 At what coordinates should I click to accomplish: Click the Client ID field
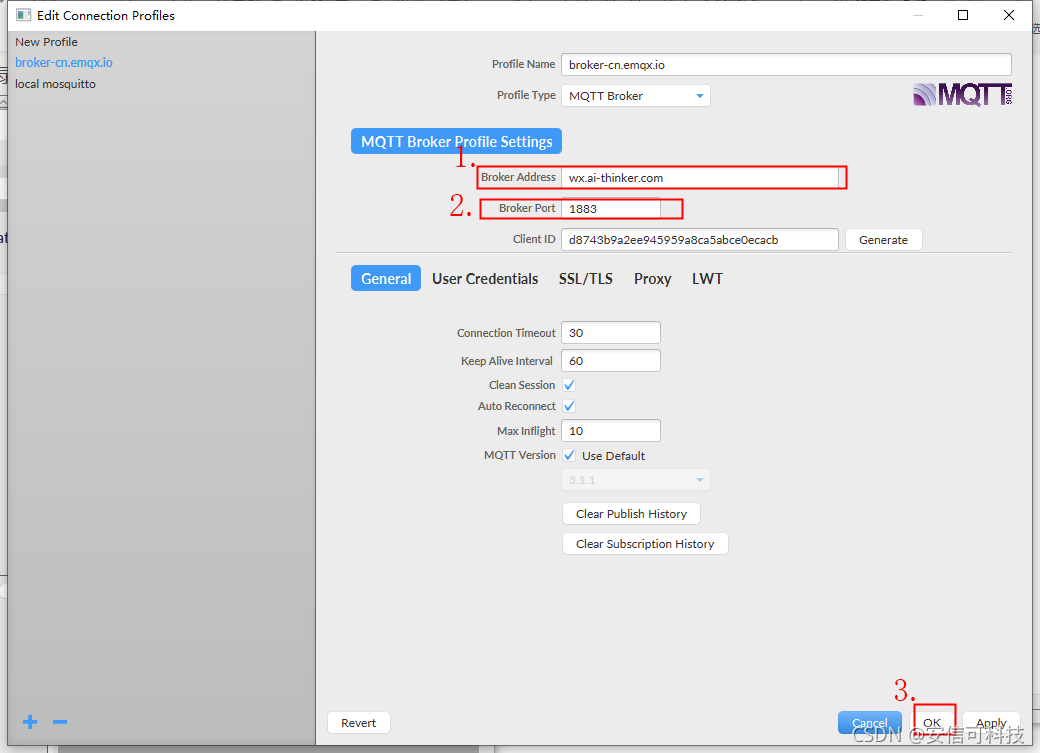click(x=700, y=240)
